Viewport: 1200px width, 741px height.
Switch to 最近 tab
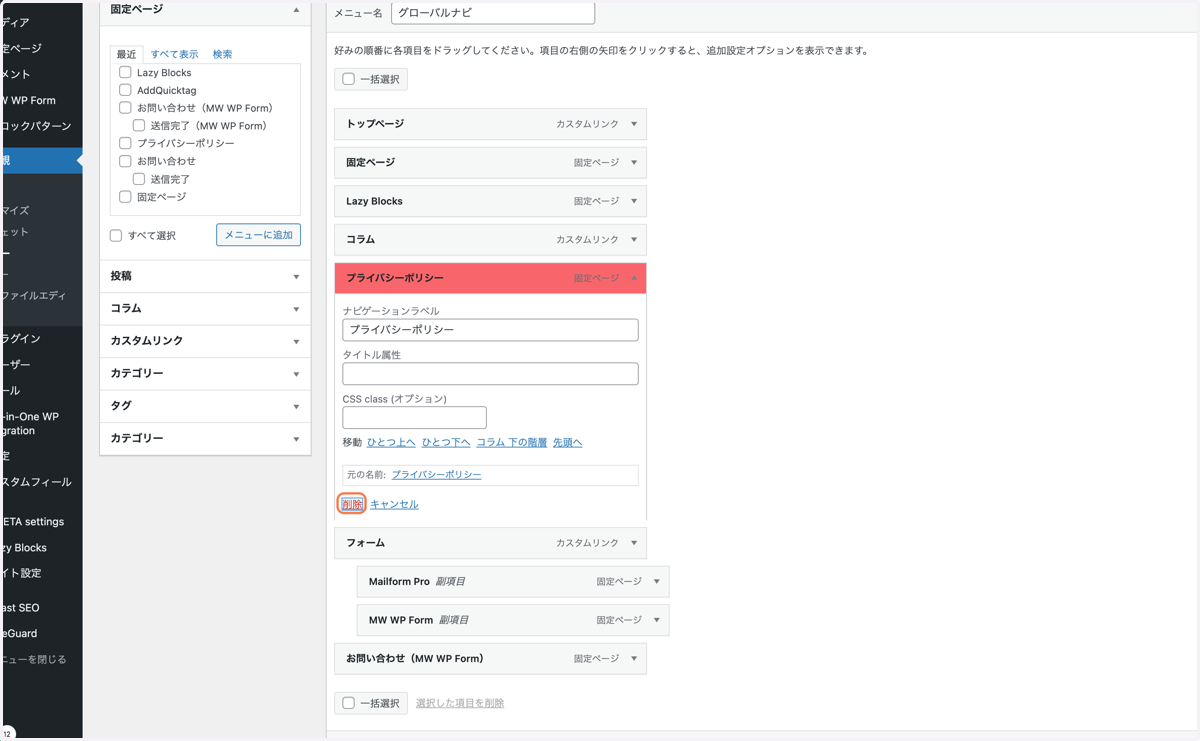tap(126, 54)
